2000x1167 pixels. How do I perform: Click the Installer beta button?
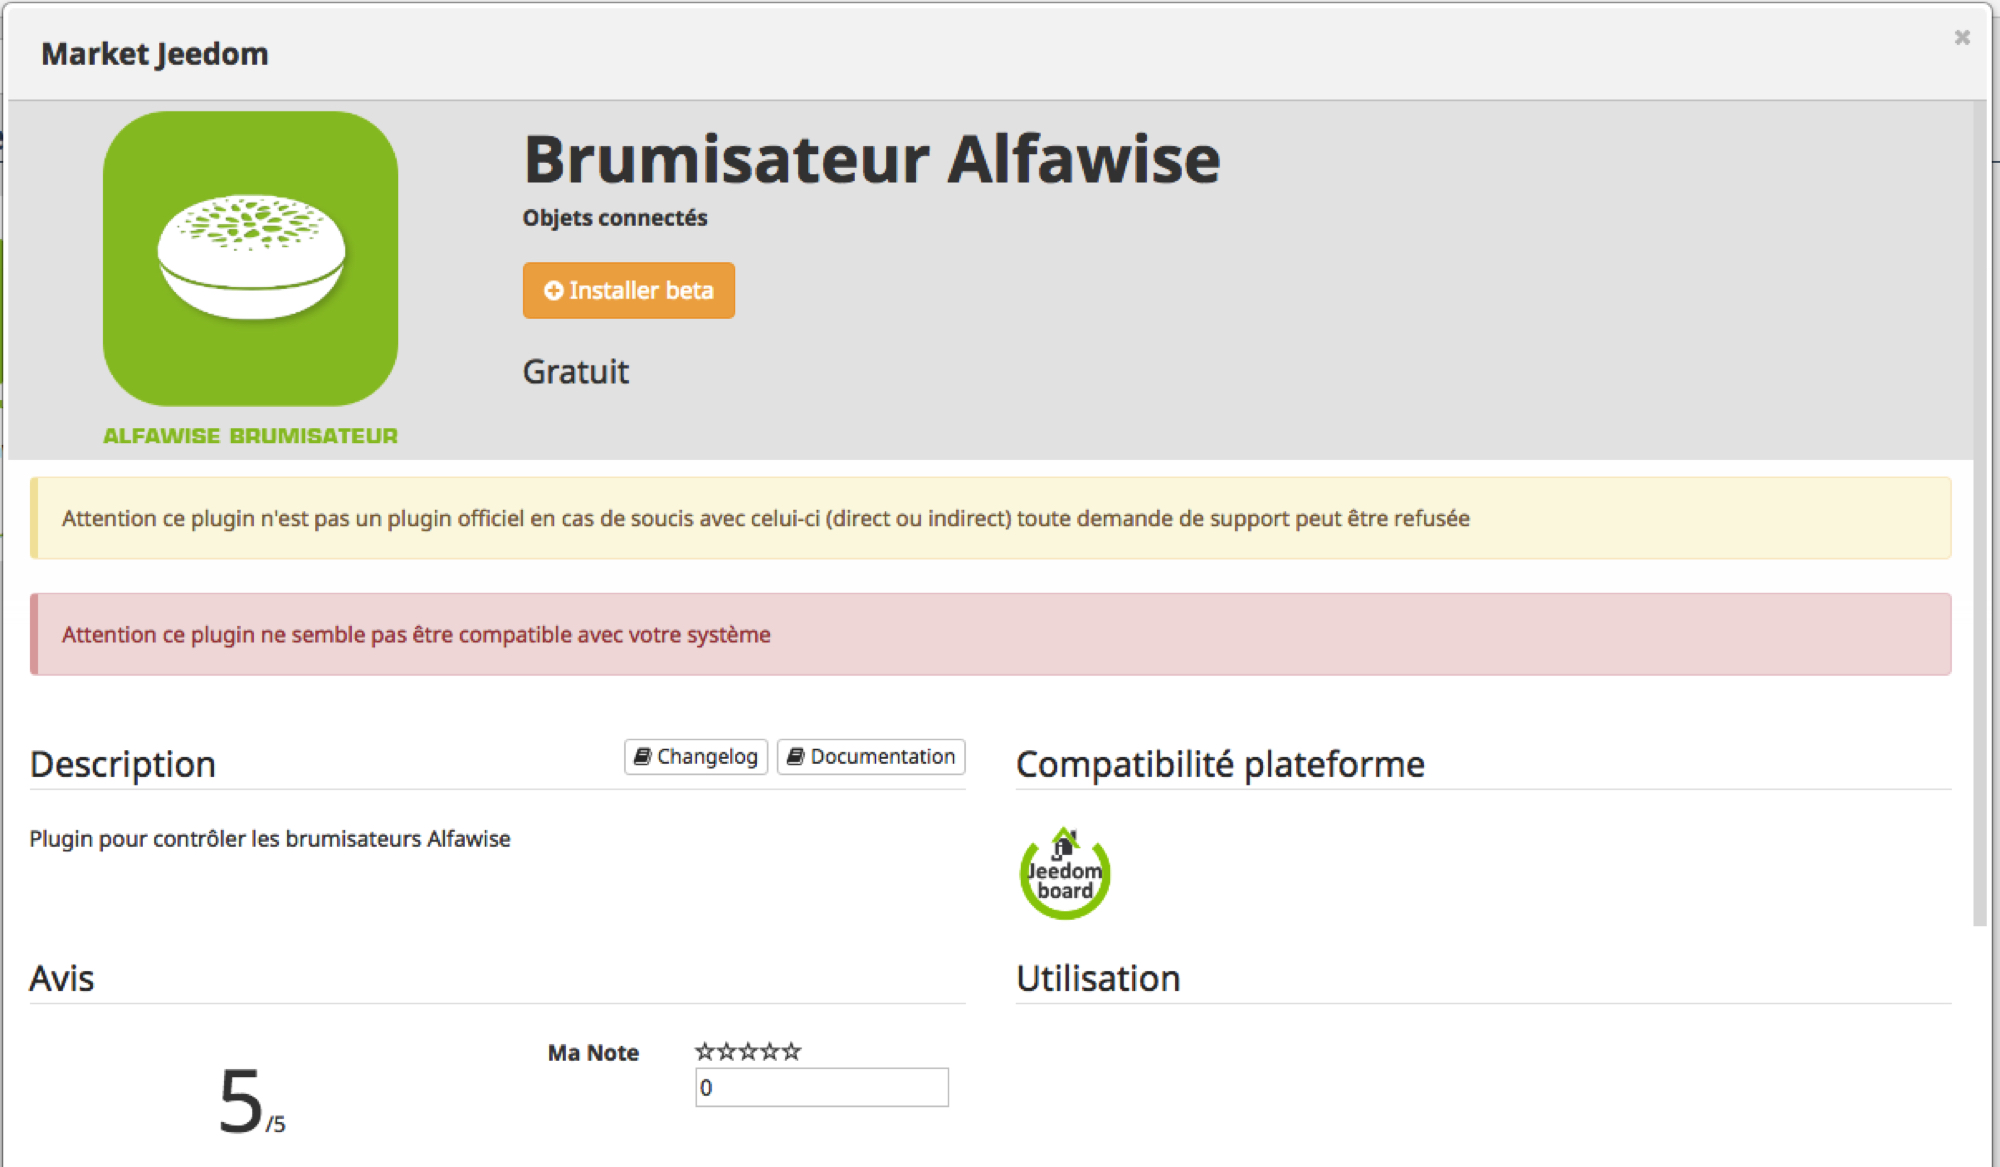[628, 290]
